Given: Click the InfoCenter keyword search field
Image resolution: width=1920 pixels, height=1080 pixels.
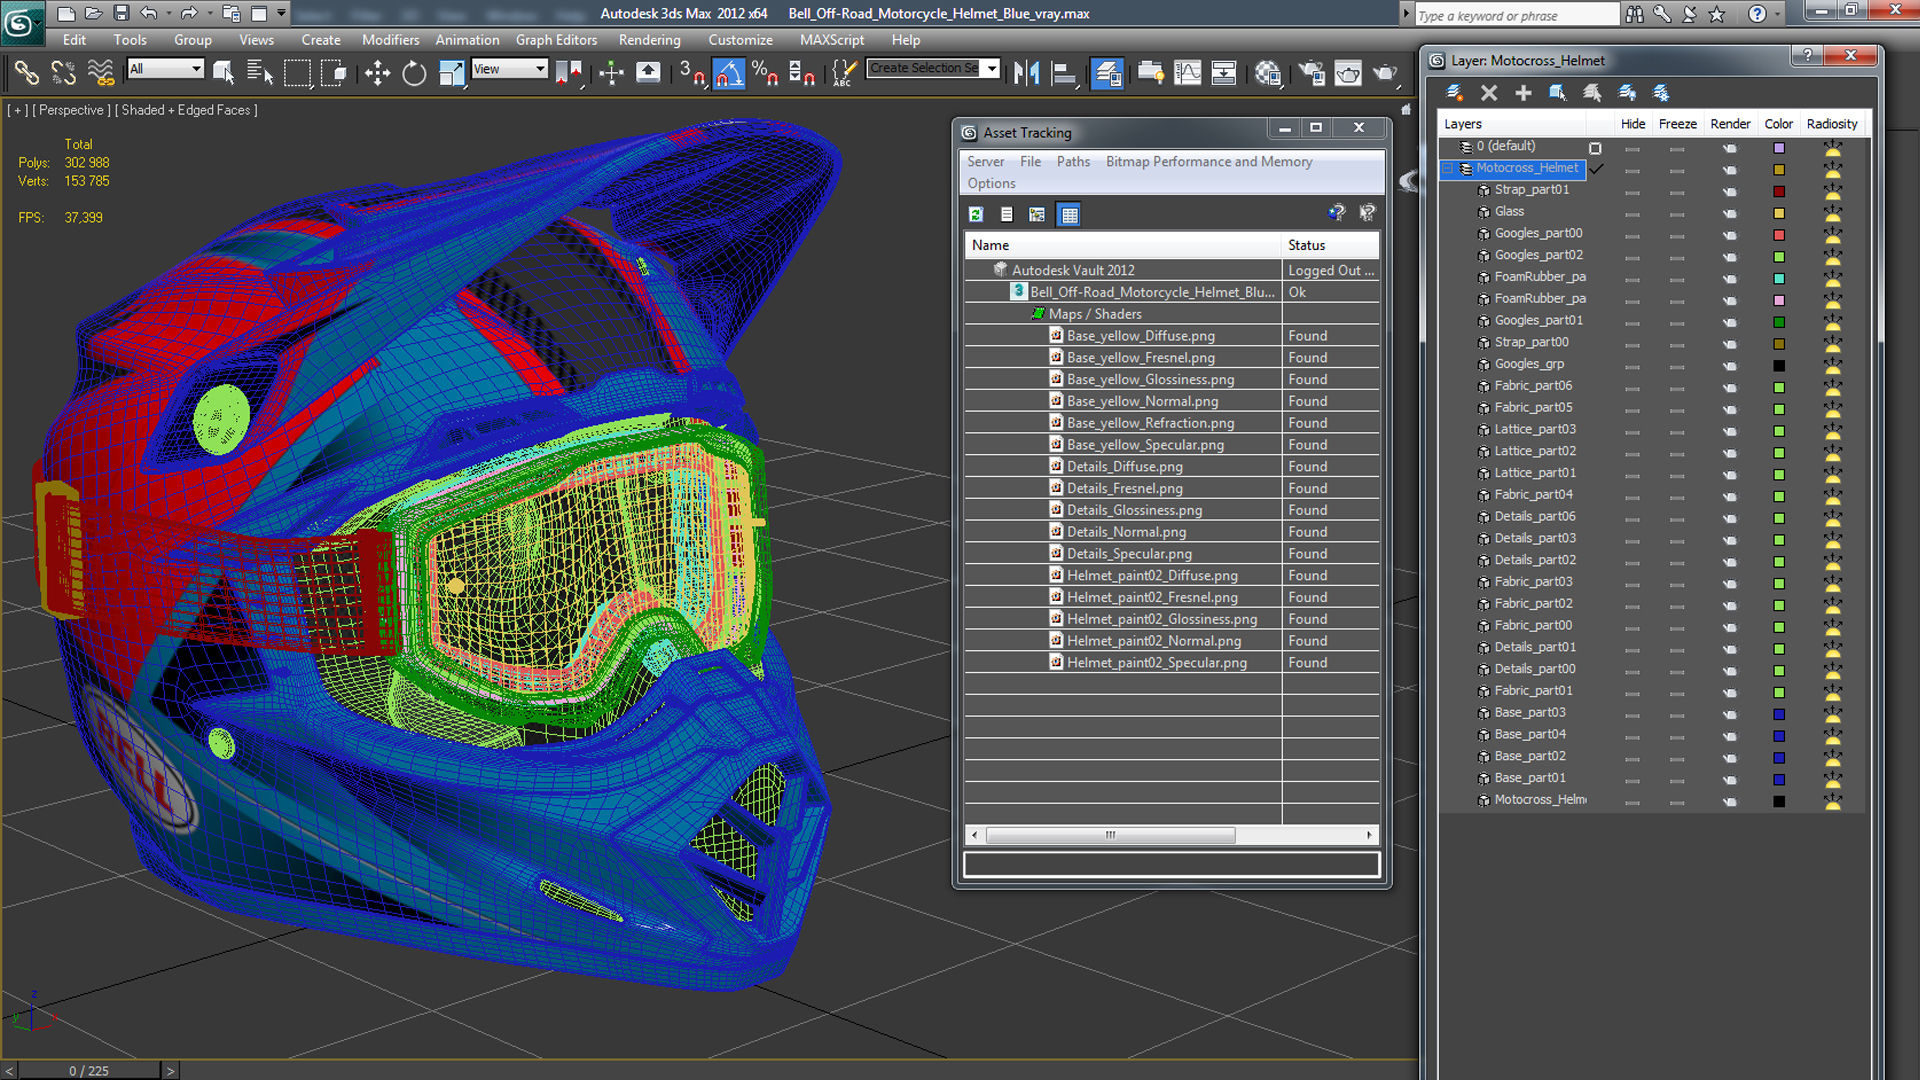Looking at the screenshot, I should coord(1515,15).
